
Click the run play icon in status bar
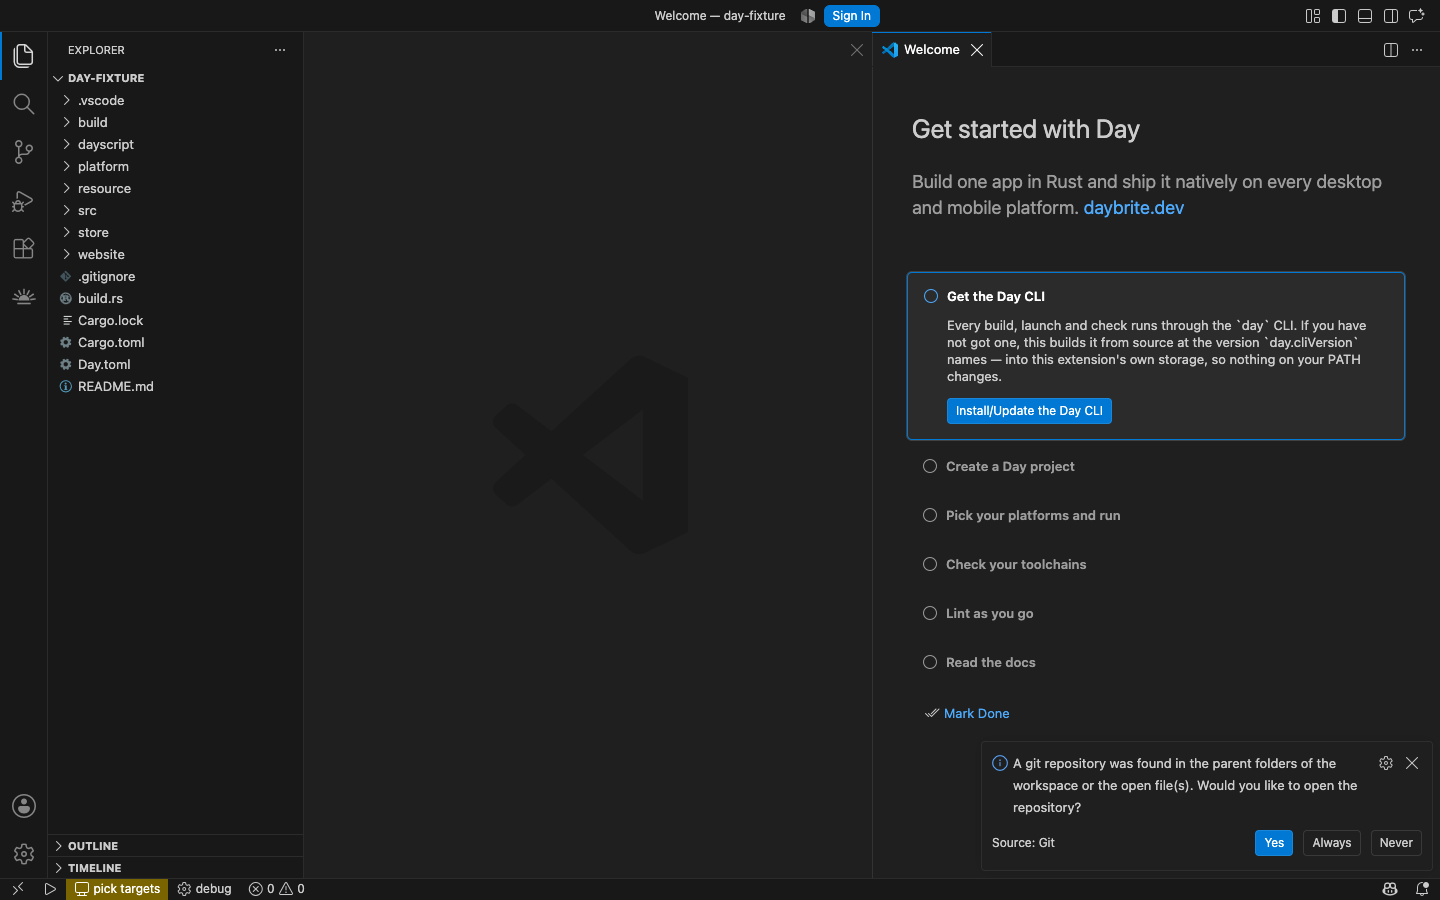[x=50, y=889]
